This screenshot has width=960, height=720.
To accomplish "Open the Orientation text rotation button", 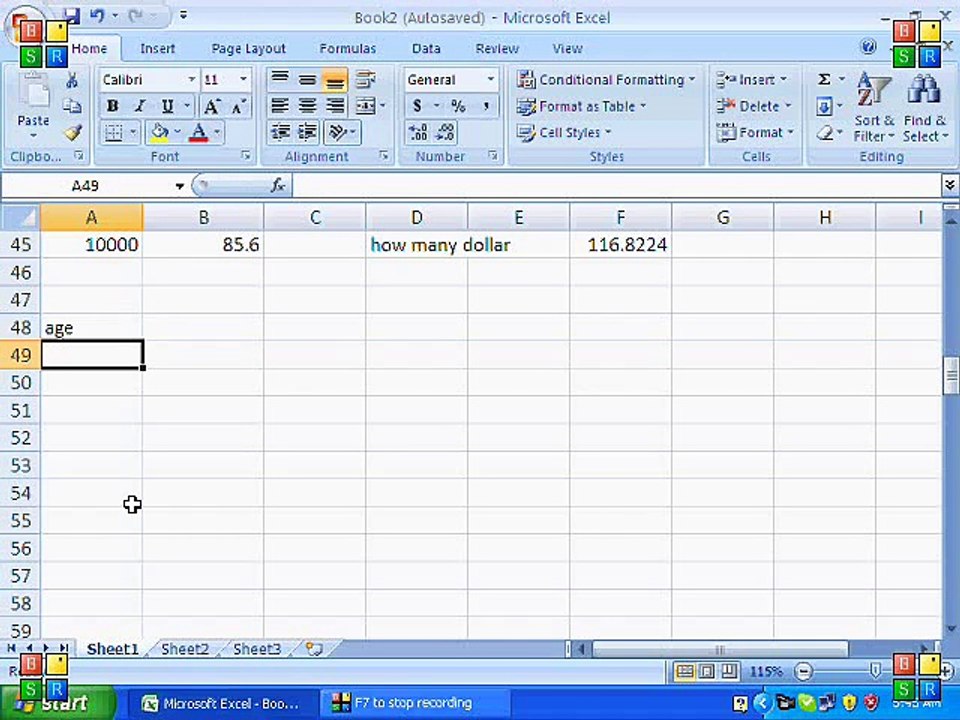I will point(338,132).
